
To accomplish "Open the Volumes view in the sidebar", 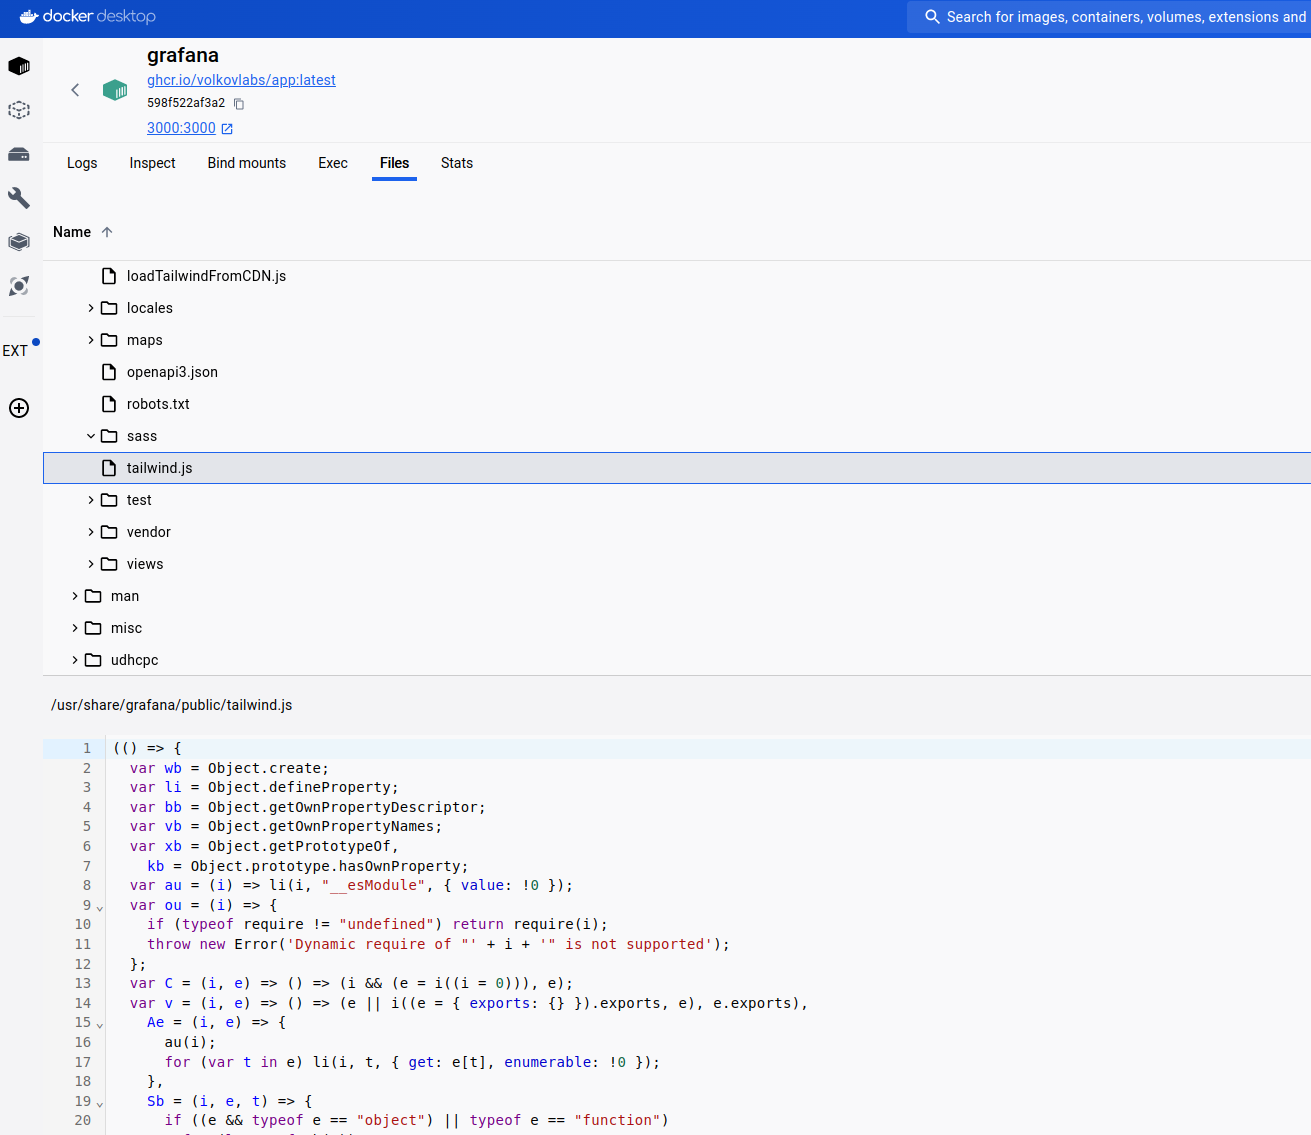I will 18,154.
